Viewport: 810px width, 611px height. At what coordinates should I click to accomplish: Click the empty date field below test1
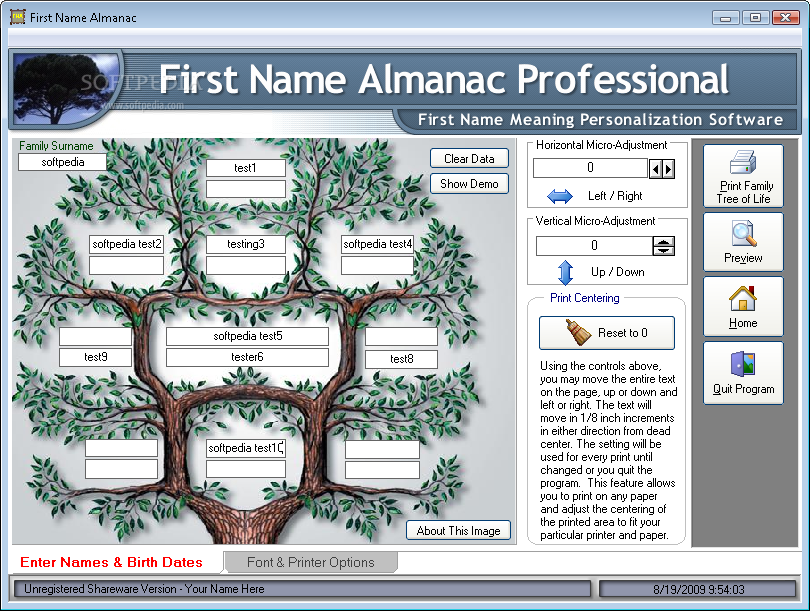pyautogui.click(x=245, y=189)
